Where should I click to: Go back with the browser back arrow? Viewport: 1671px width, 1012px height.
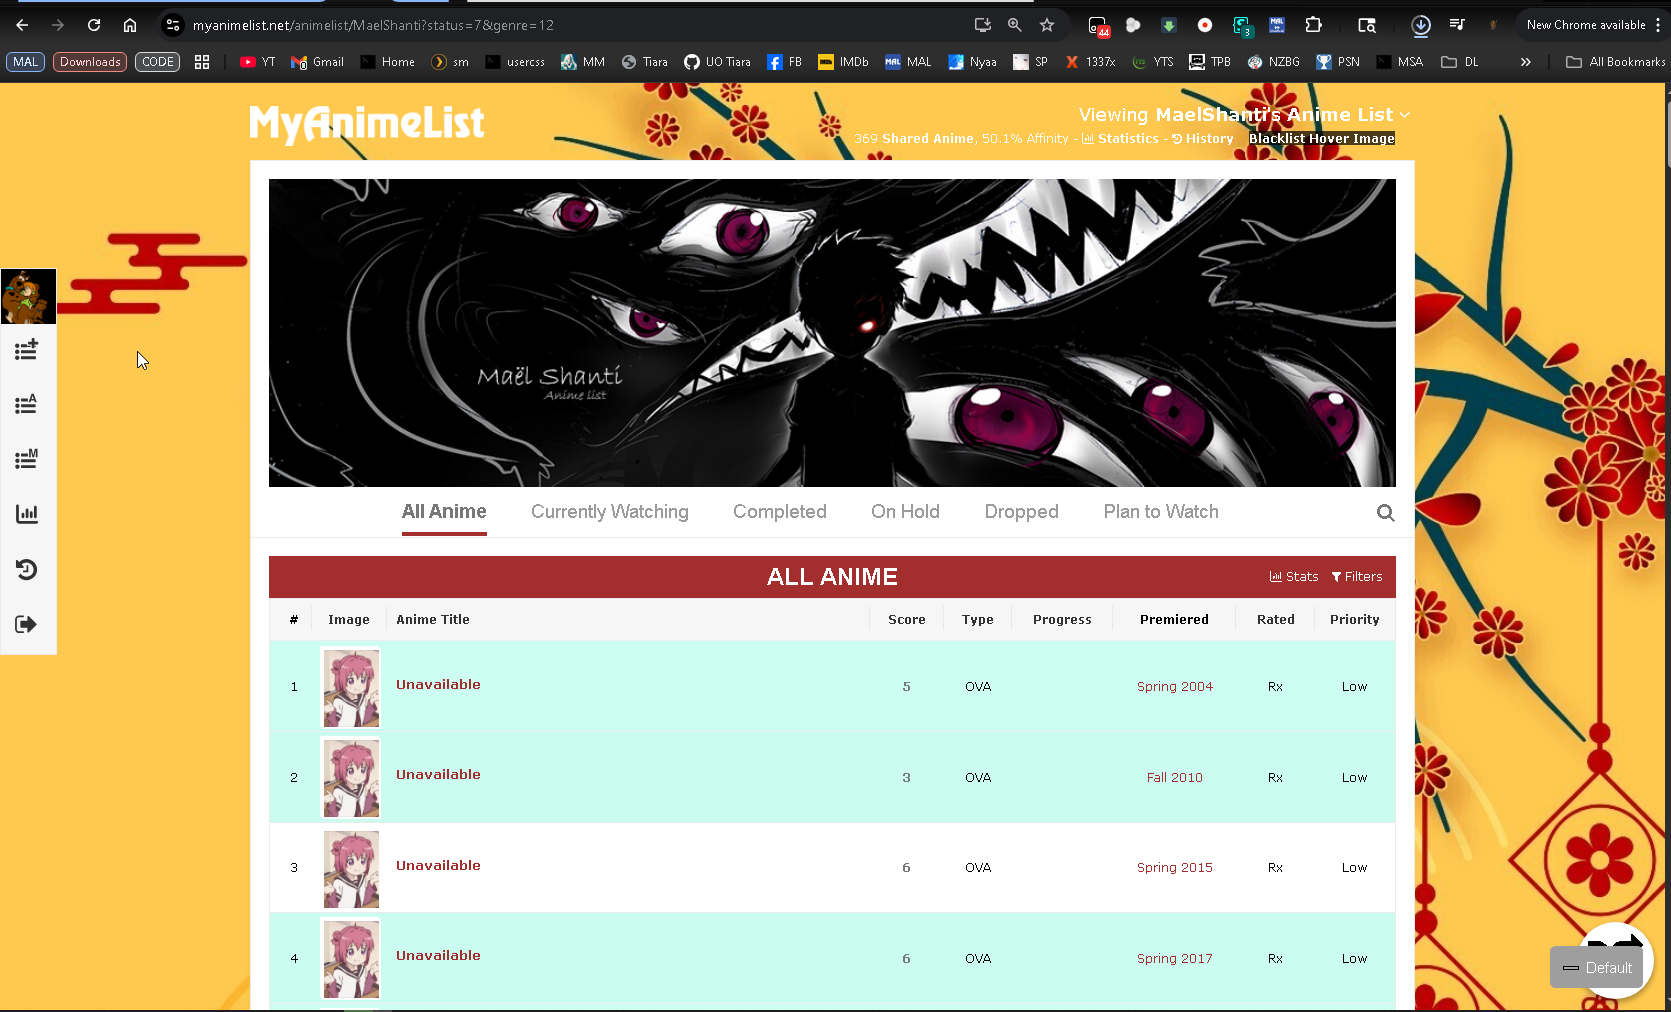tap(22, 25)
